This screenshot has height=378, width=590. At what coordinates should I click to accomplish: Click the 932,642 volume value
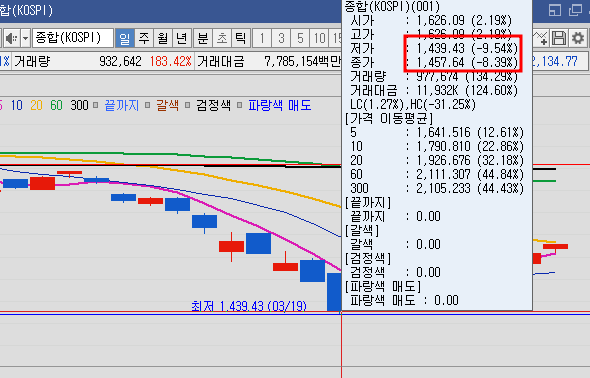pyautogui.click(x=120, y=61)
